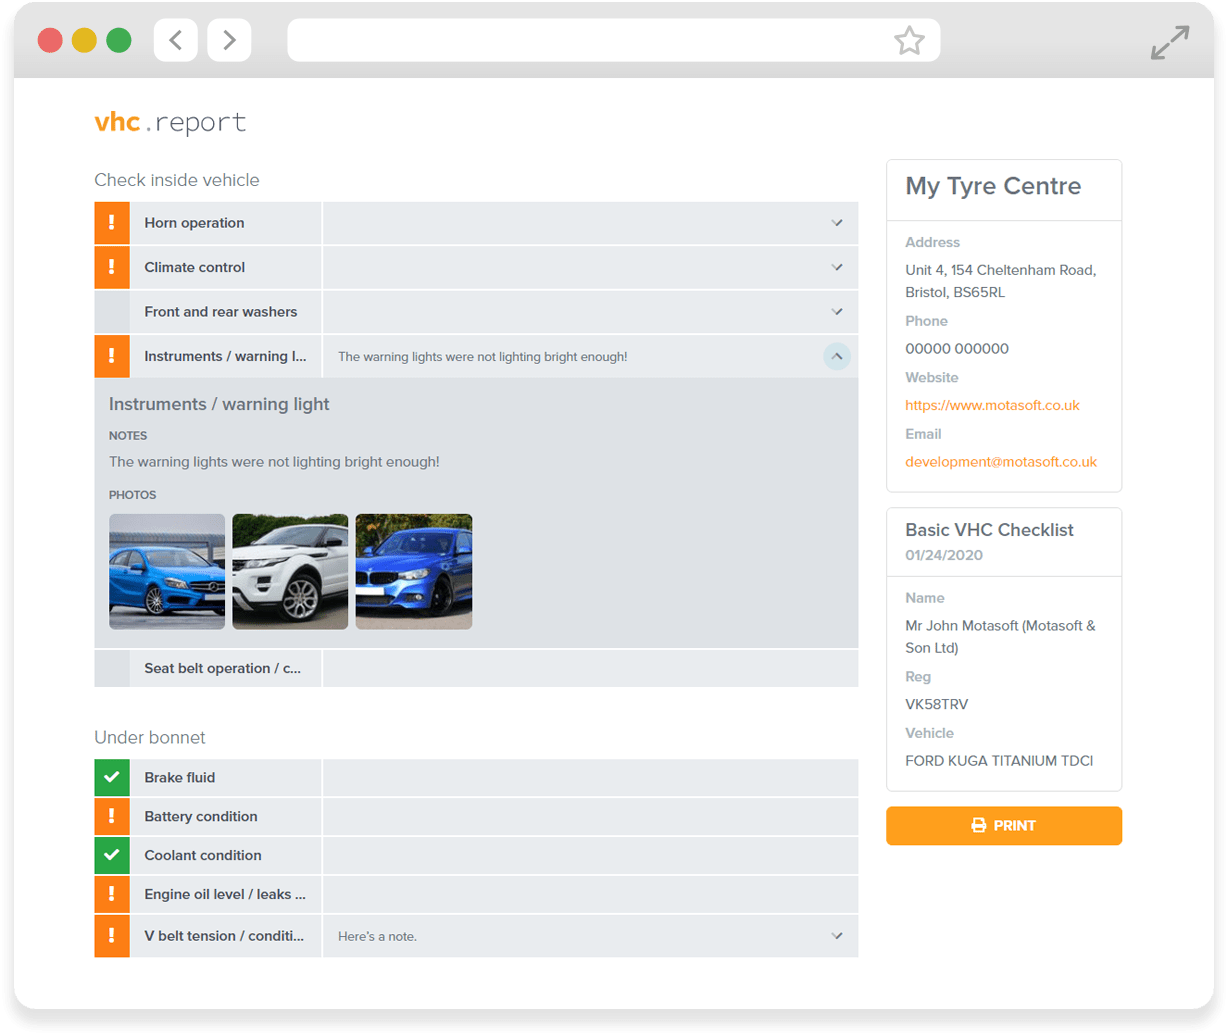This screenshot has height=1035, width=1228.
Task: Click the green checkmark icon for Brake fluid
Action: tap(112, 777)
